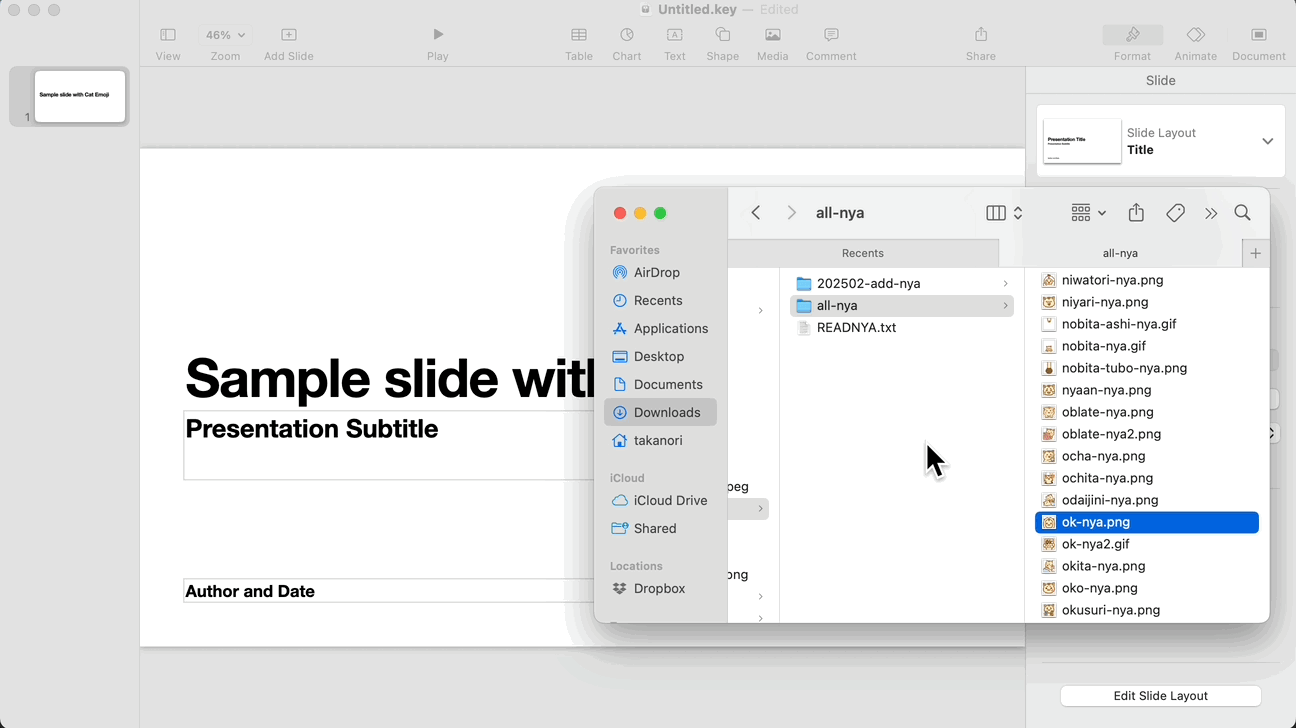Select the all-nya Finder tab

(1120, 253)
